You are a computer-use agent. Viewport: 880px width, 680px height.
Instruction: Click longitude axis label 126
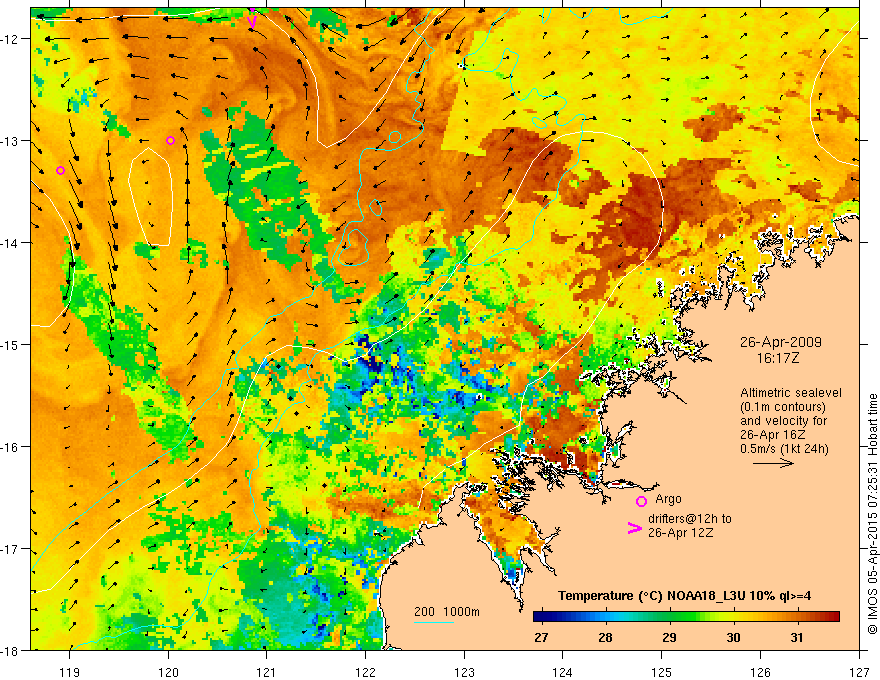click(760, 672)
